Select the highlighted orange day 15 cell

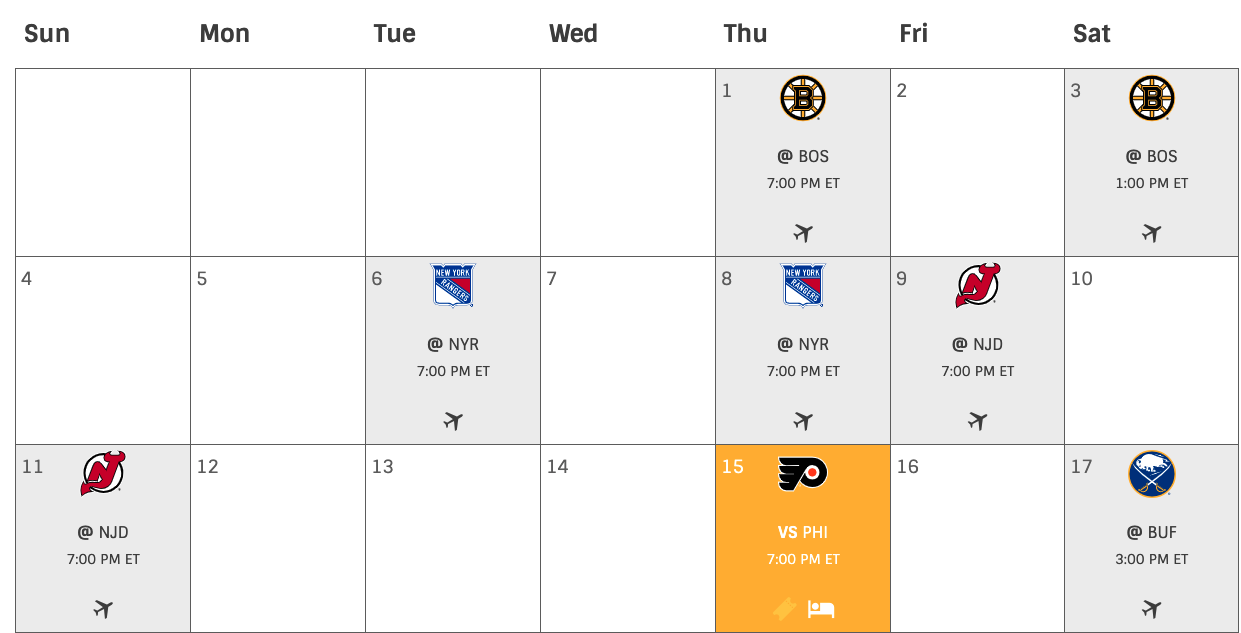[803, 538]
